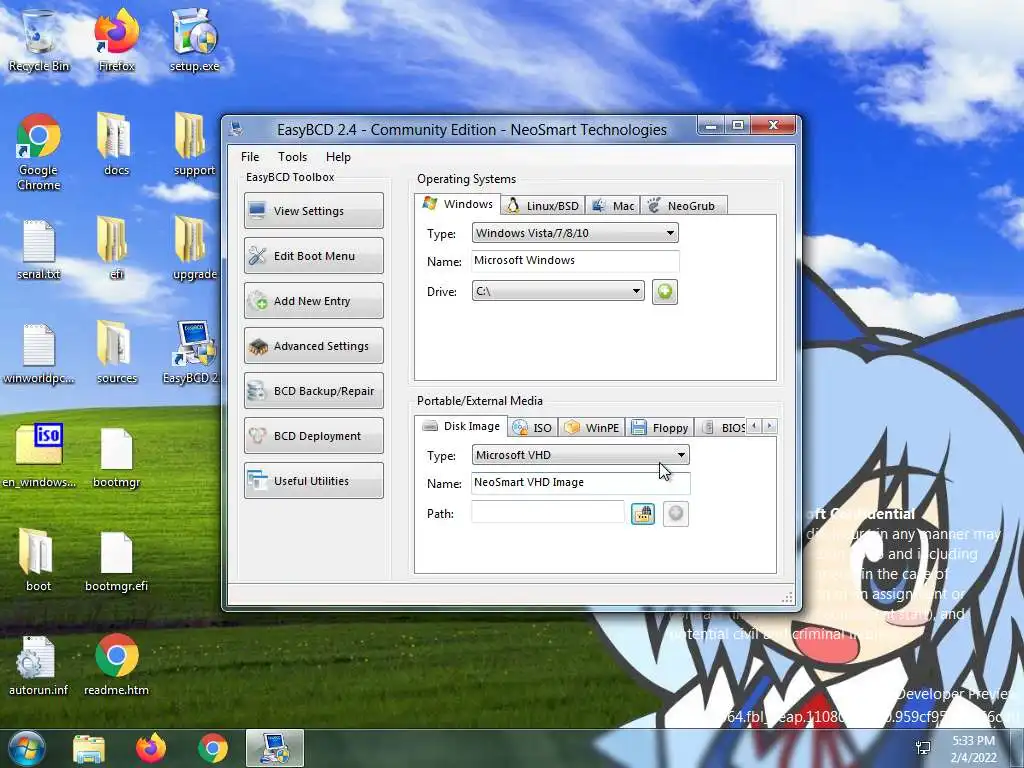
Task: Switch to the ISO tab
Action: click(x=533, y=428)
